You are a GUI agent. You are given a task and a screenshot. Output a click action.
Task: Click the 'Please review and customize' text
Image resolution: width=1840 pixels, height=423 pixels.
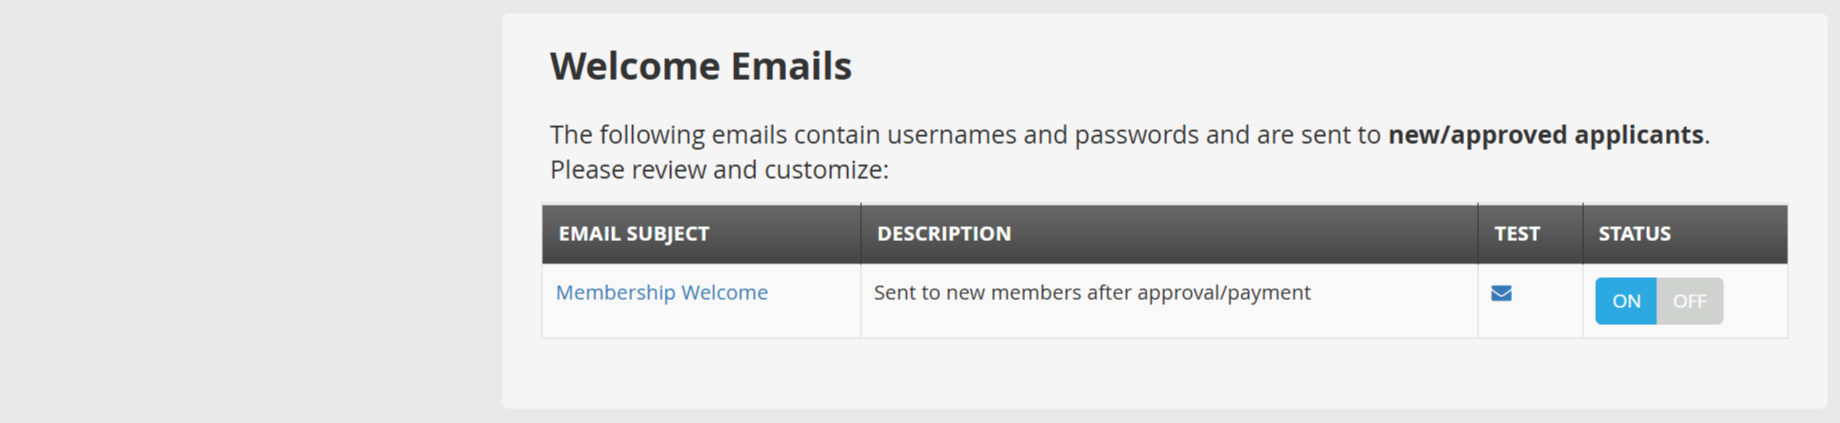(x=718, y=170)
